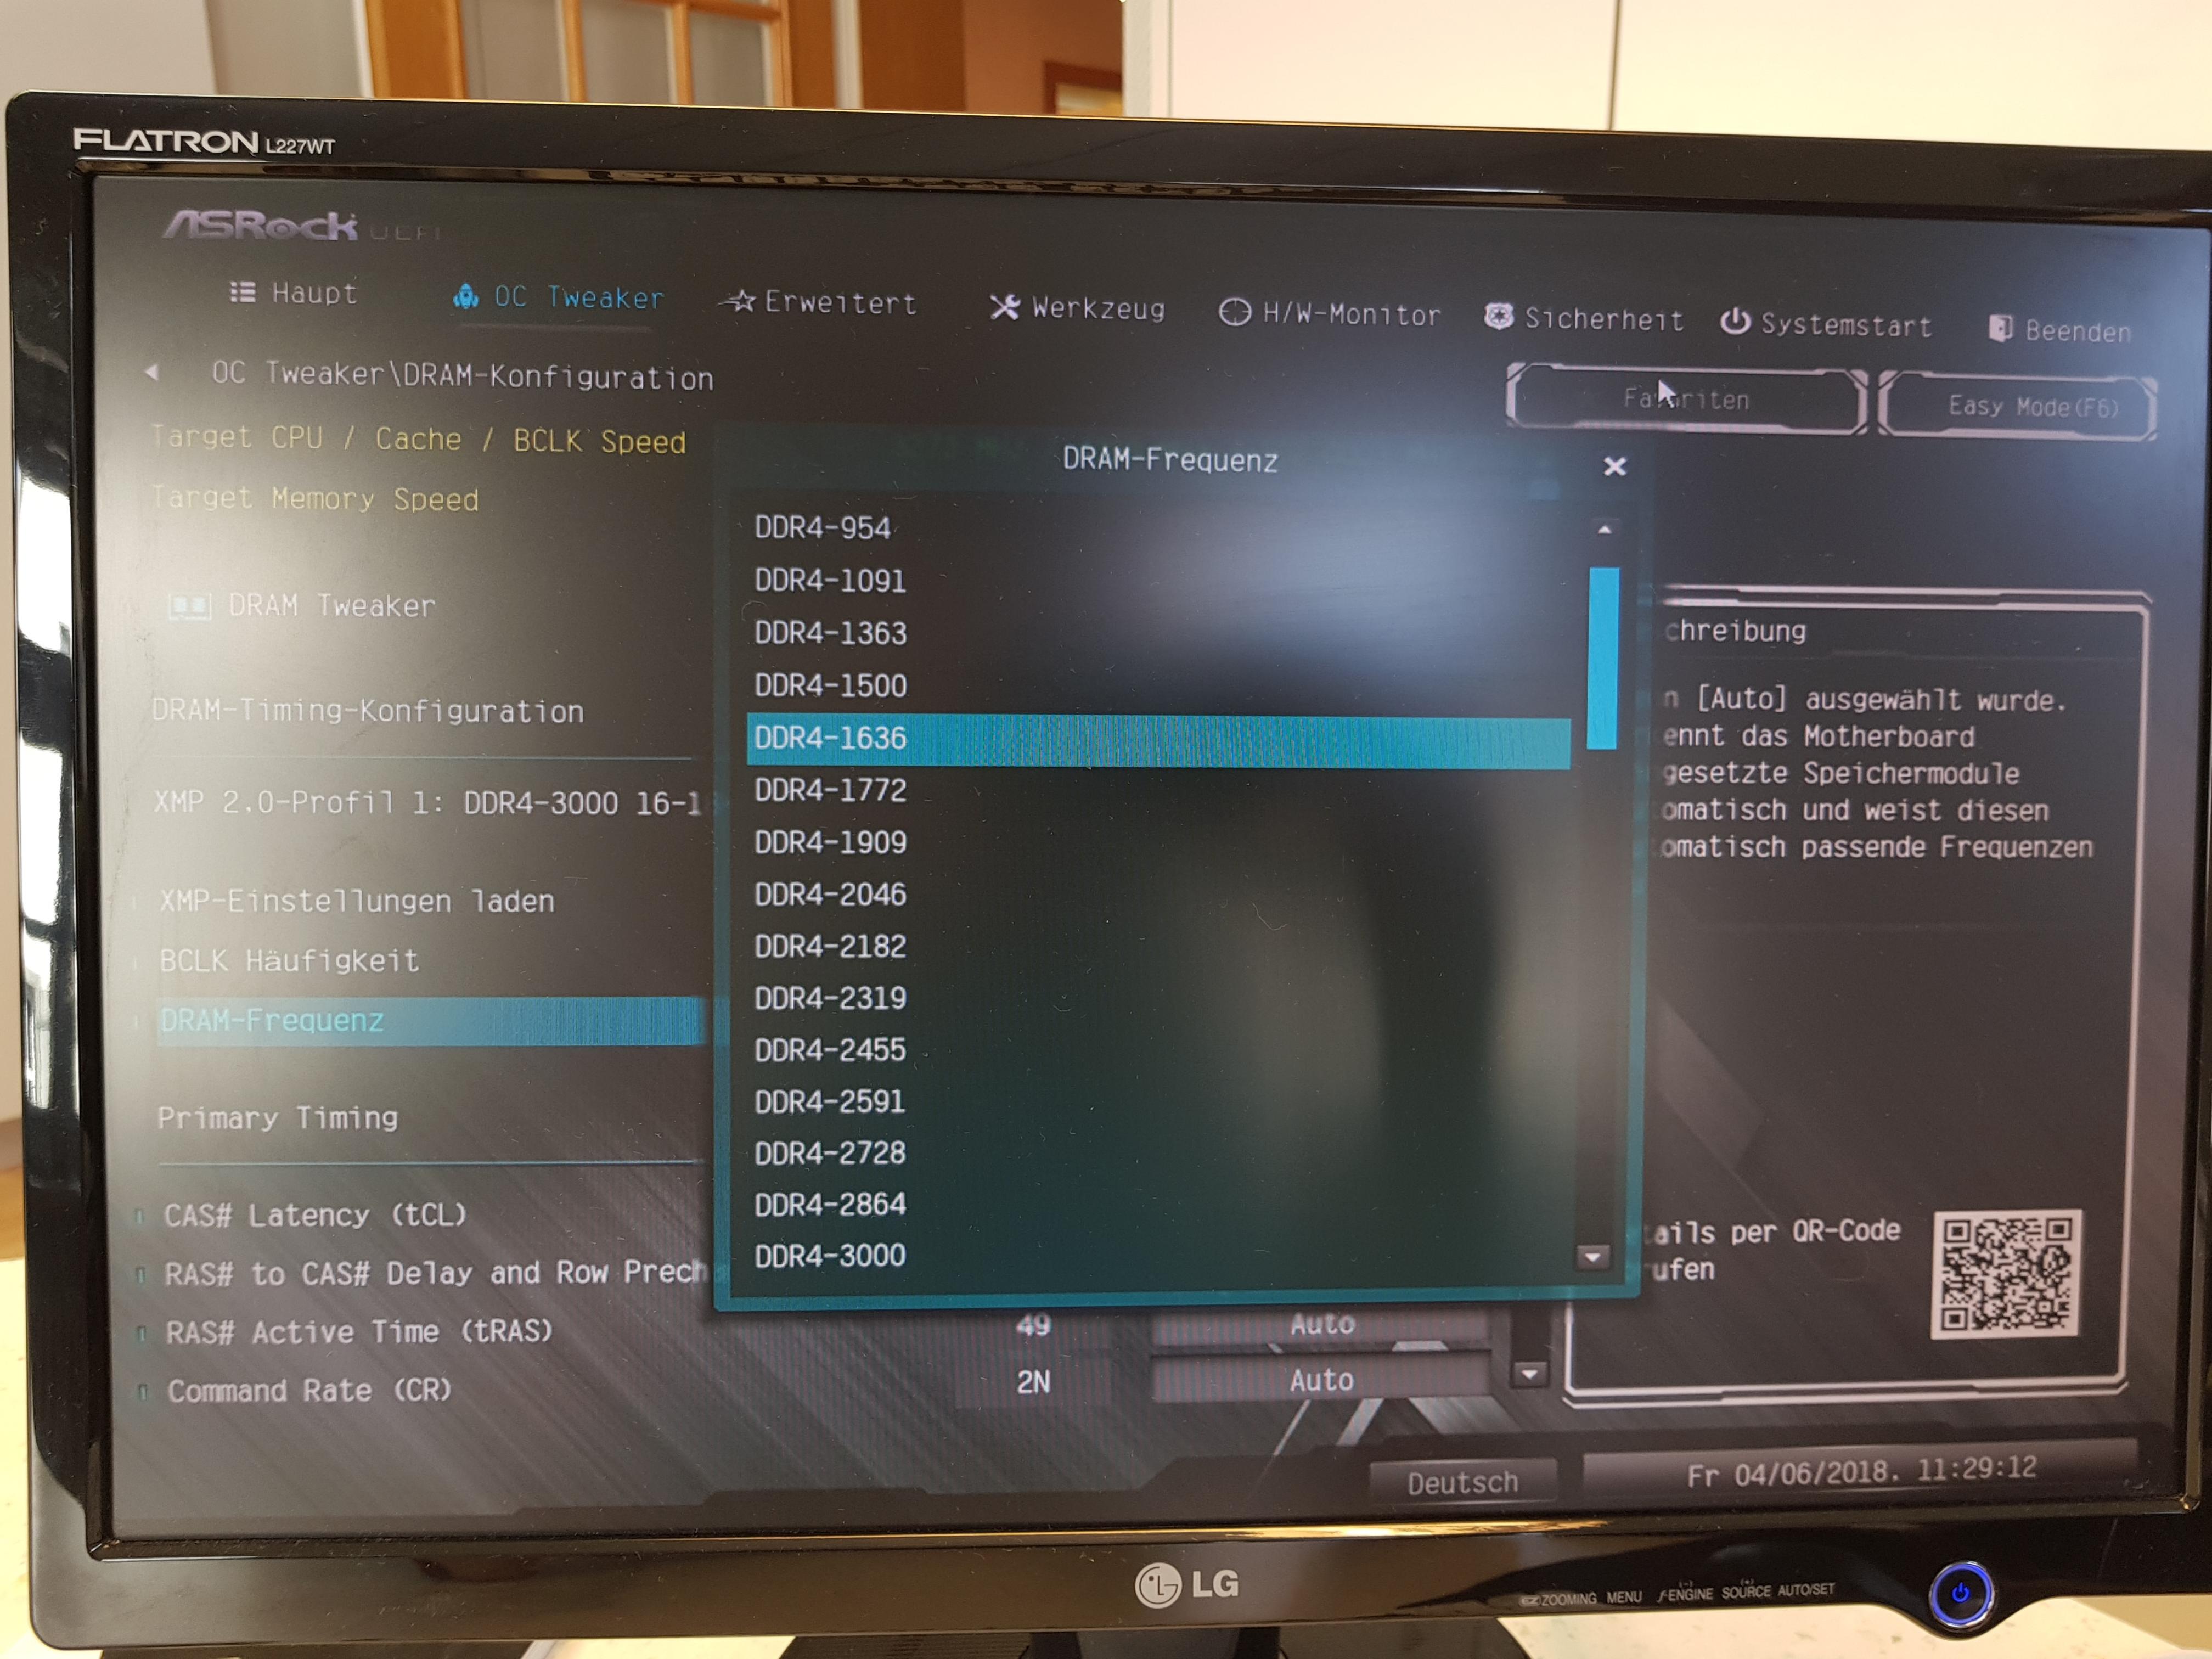
Task: Click the H/W-Monitor gauge icon
Action: (1234, 313)
